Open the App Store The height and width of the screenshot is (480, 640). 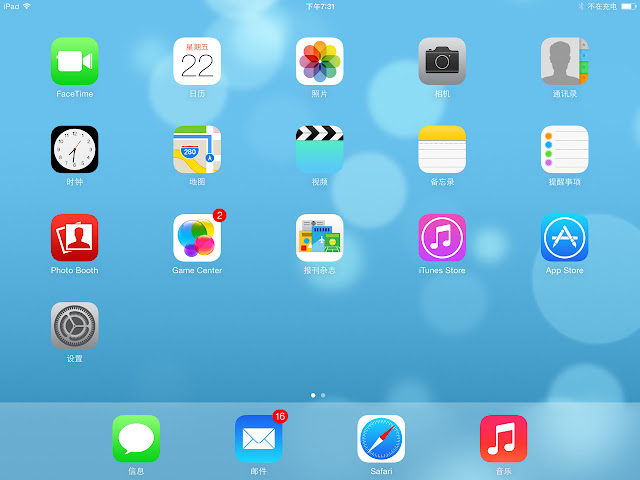[x=564, y=238]
